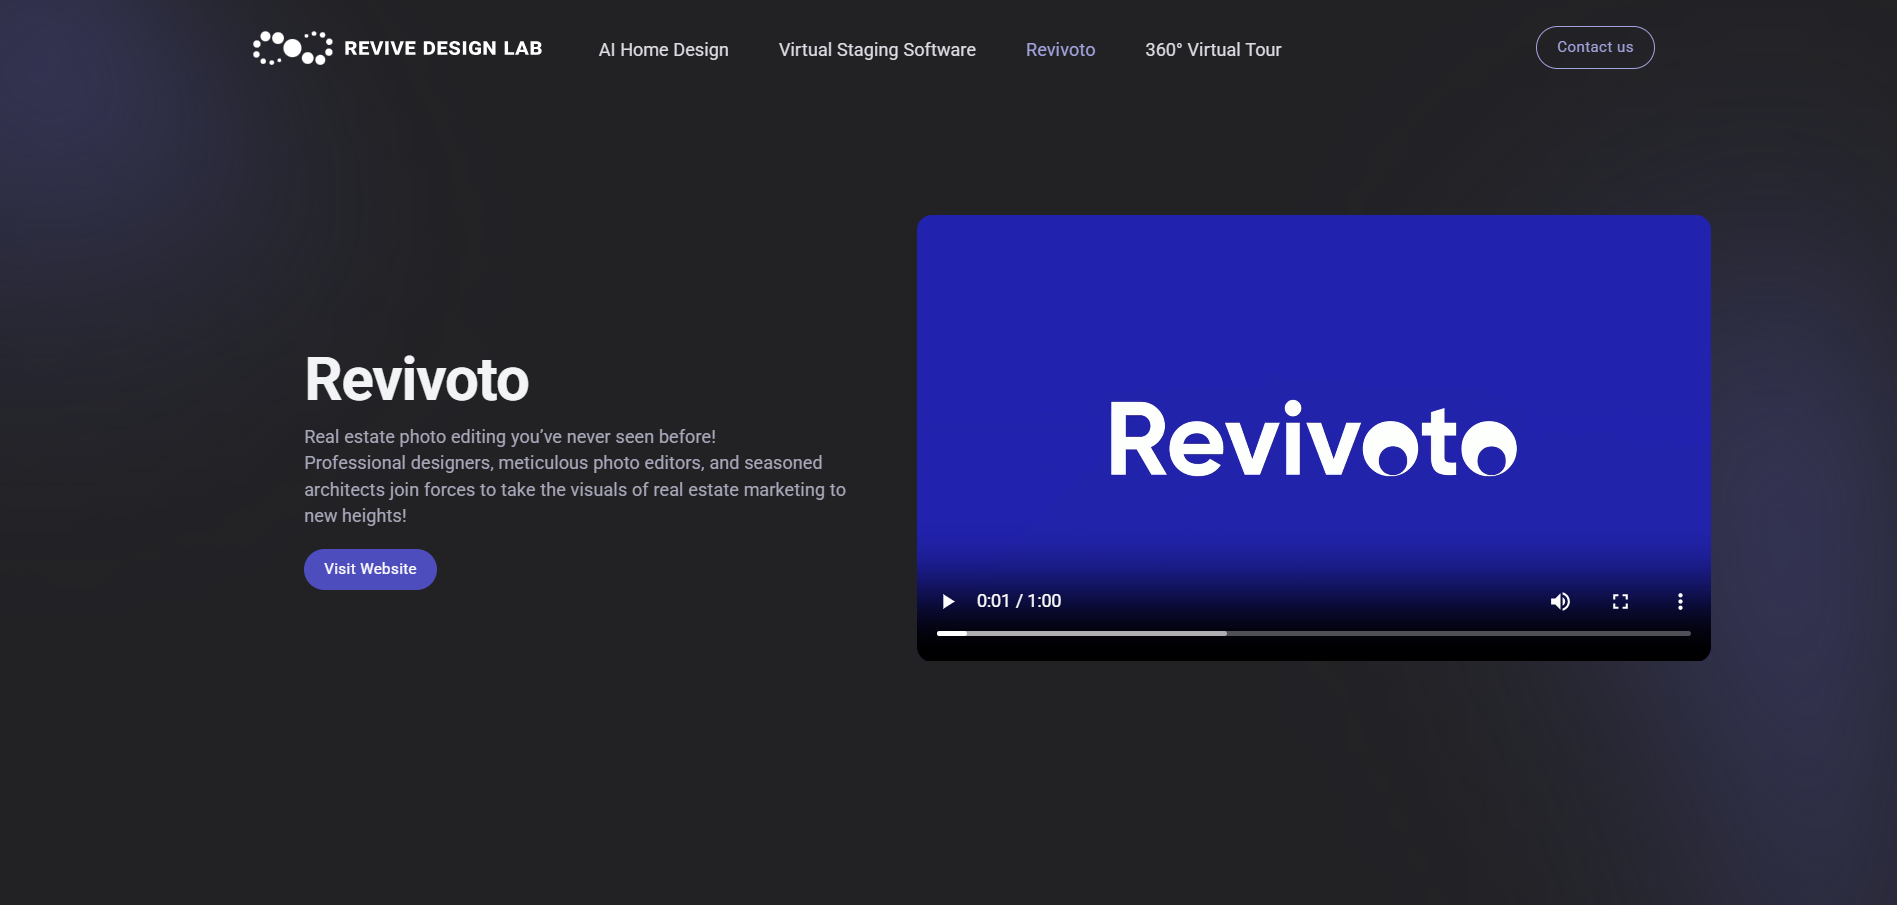
Task: Go to Virtual Staging Software page
Action: (877, 50)
